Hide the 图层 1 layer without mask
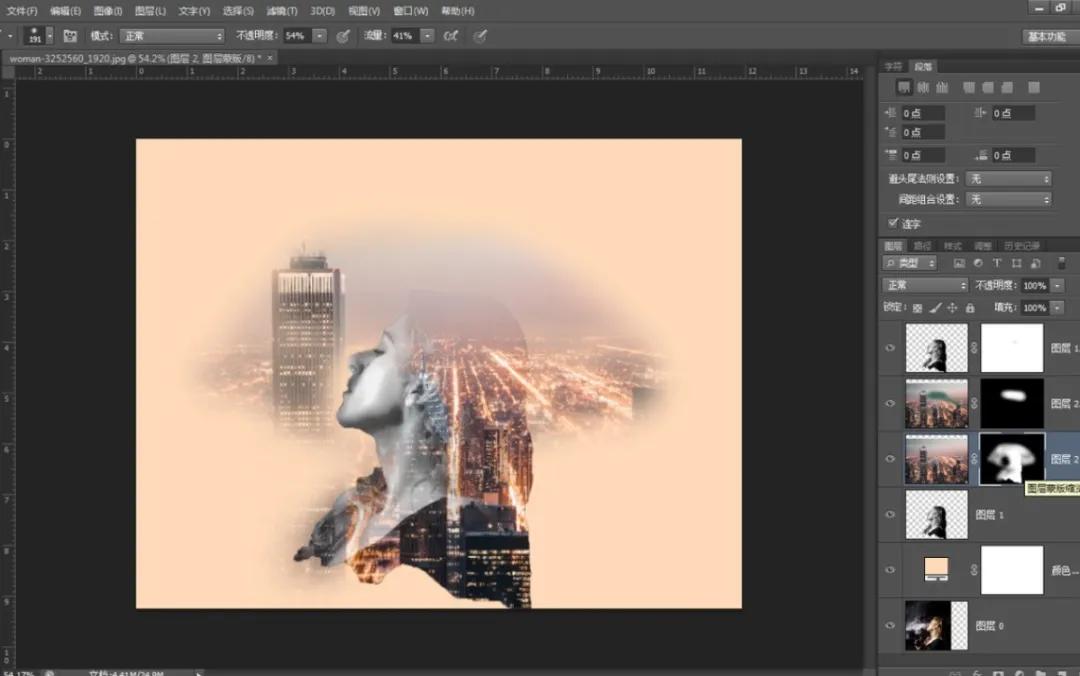 (x=890, y=514)
